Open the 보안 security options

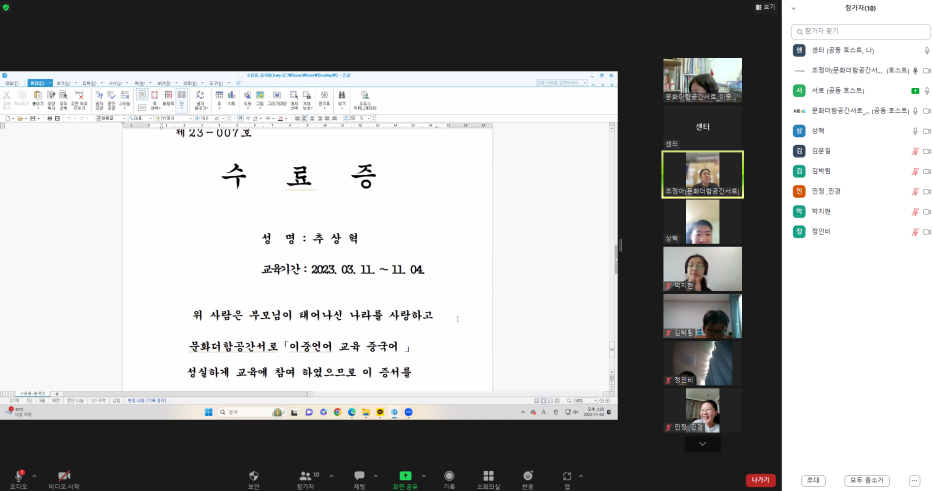254,477
